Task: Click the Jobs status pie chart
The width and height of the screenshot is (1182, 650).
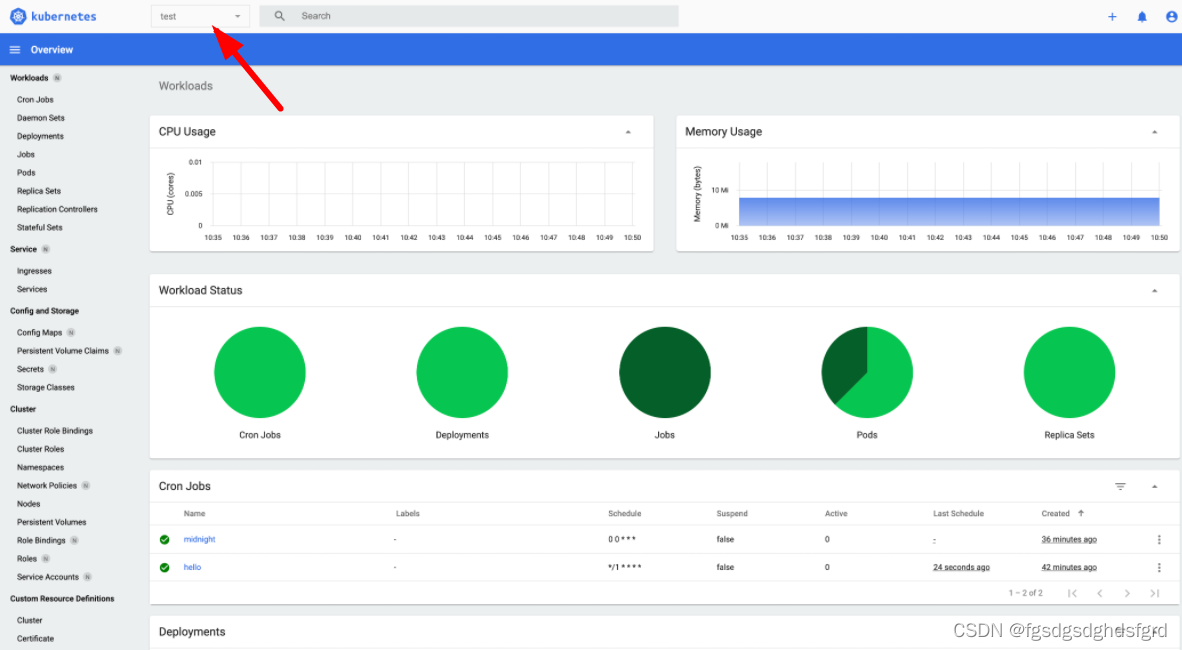Action: click(x=665, y=373)
